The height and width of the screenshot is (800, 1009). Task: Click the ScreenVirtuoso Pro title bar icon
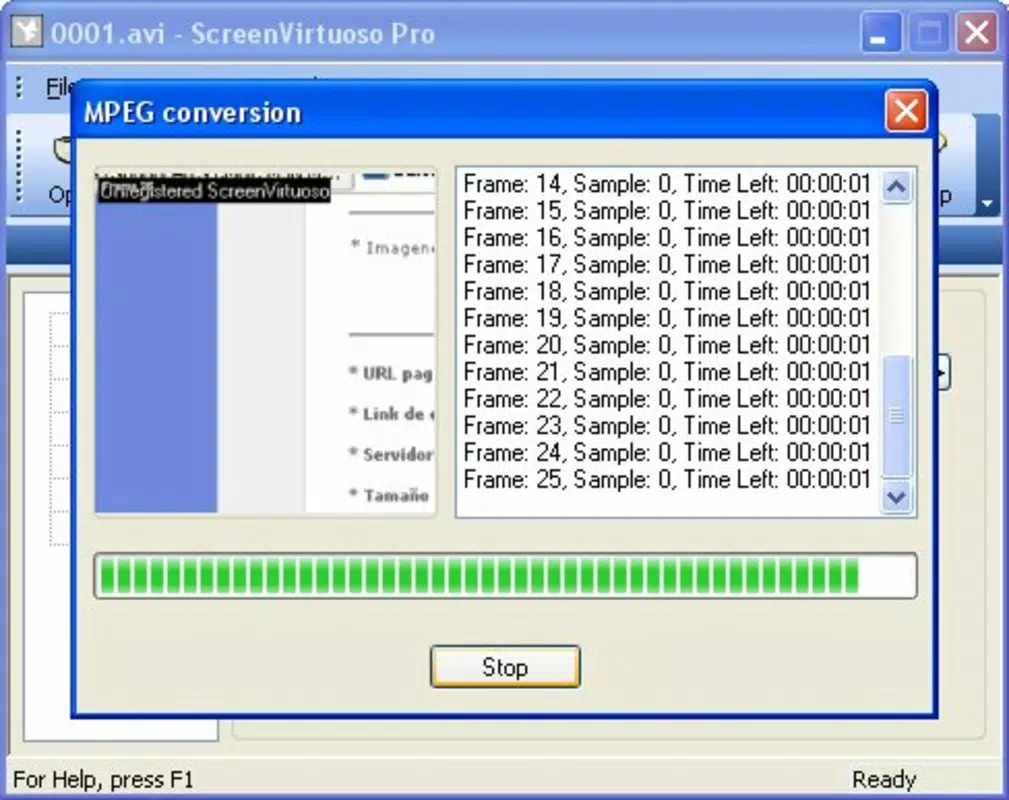27,31
